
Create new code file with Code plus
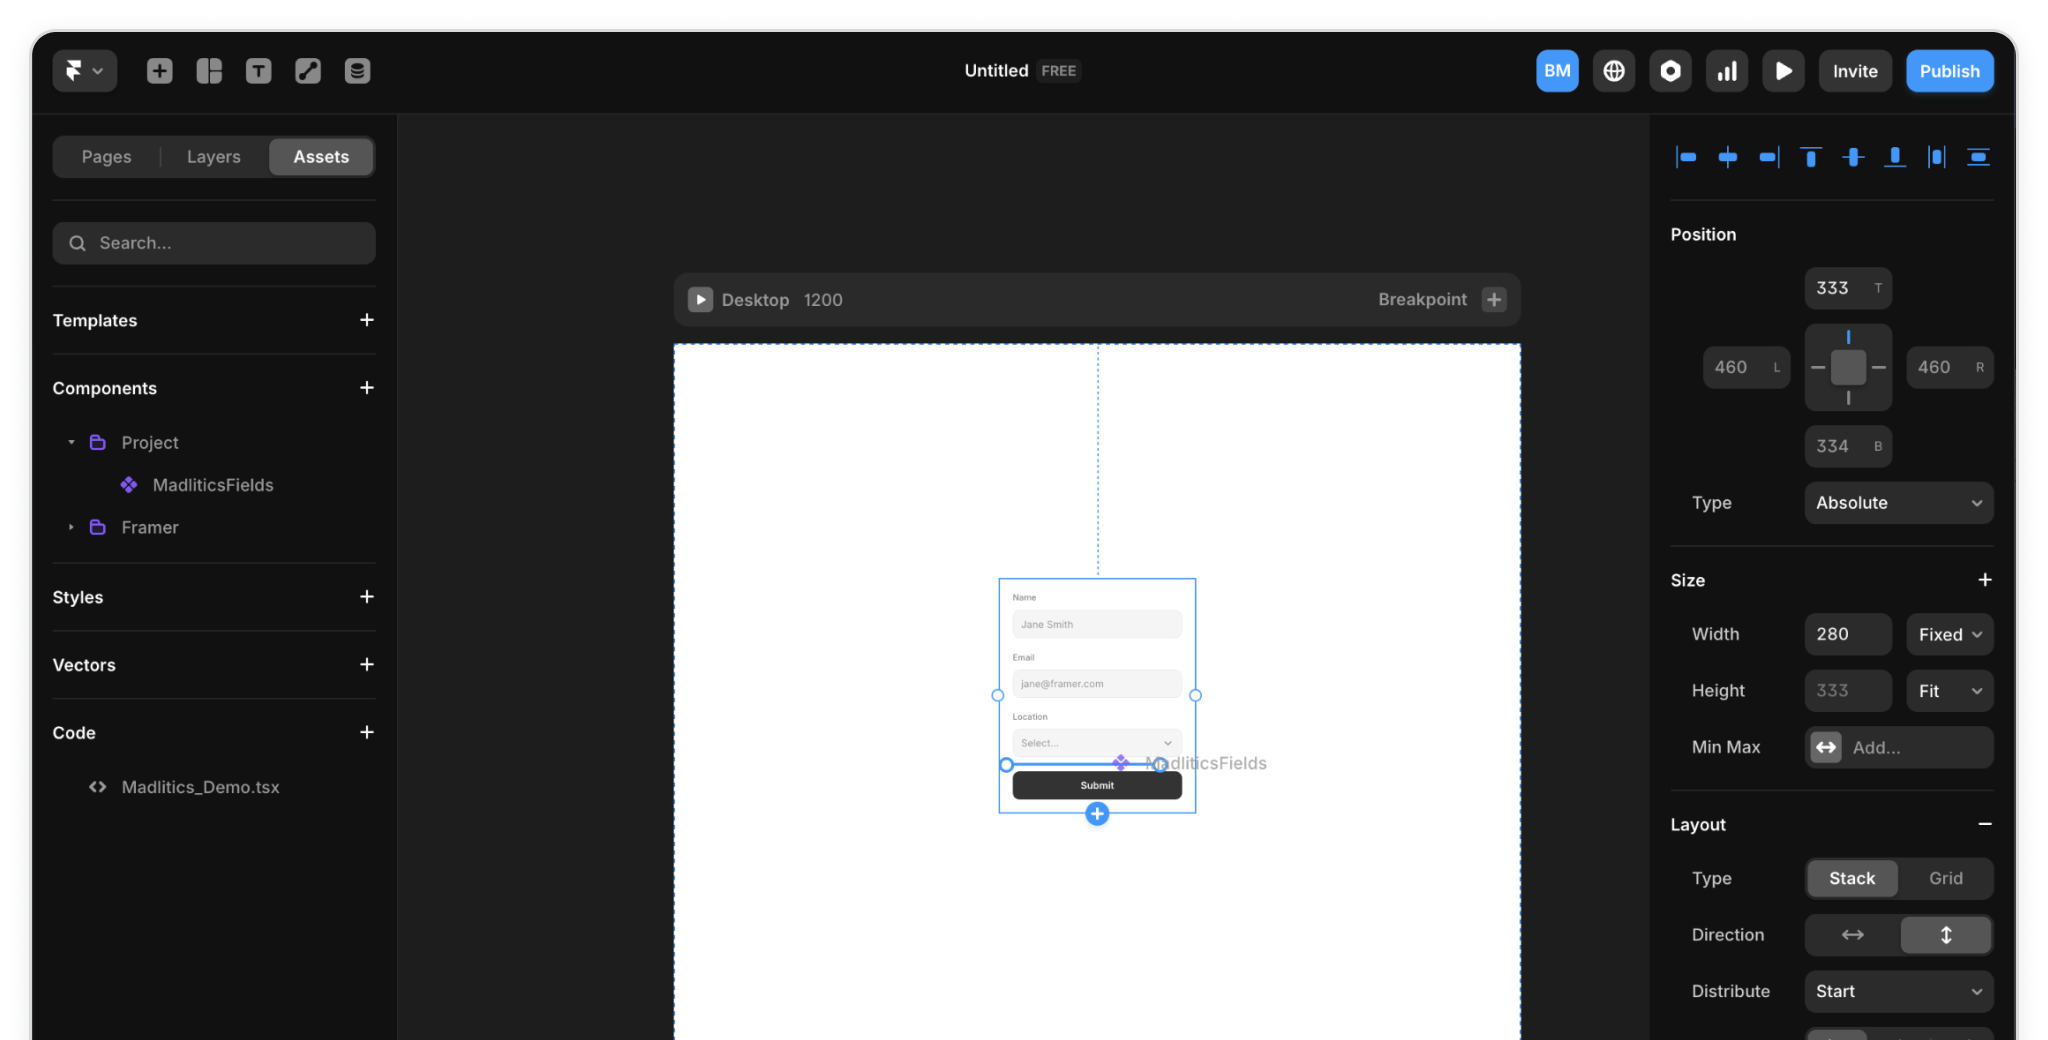(367, 733)
